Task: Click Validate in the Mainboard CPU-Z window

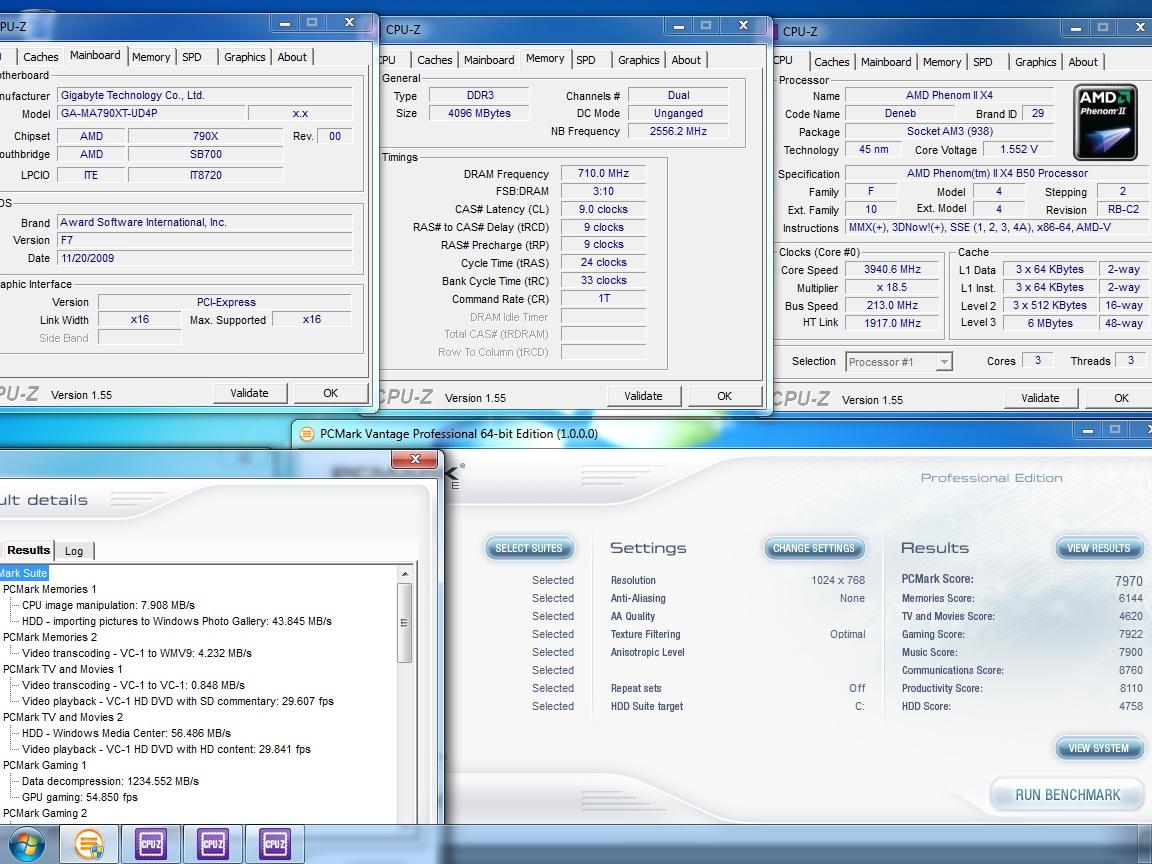Action: 249,393
